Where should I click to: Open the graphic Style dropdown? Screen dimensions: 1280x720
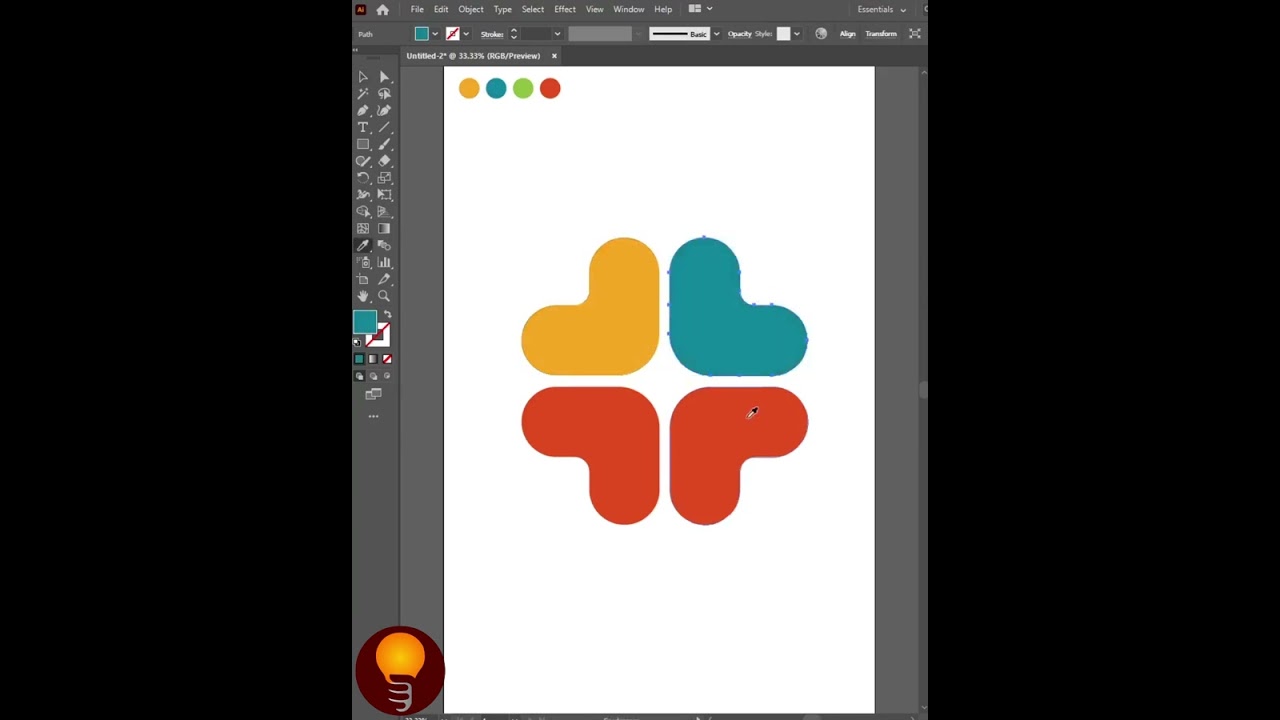tap(796, 34)
